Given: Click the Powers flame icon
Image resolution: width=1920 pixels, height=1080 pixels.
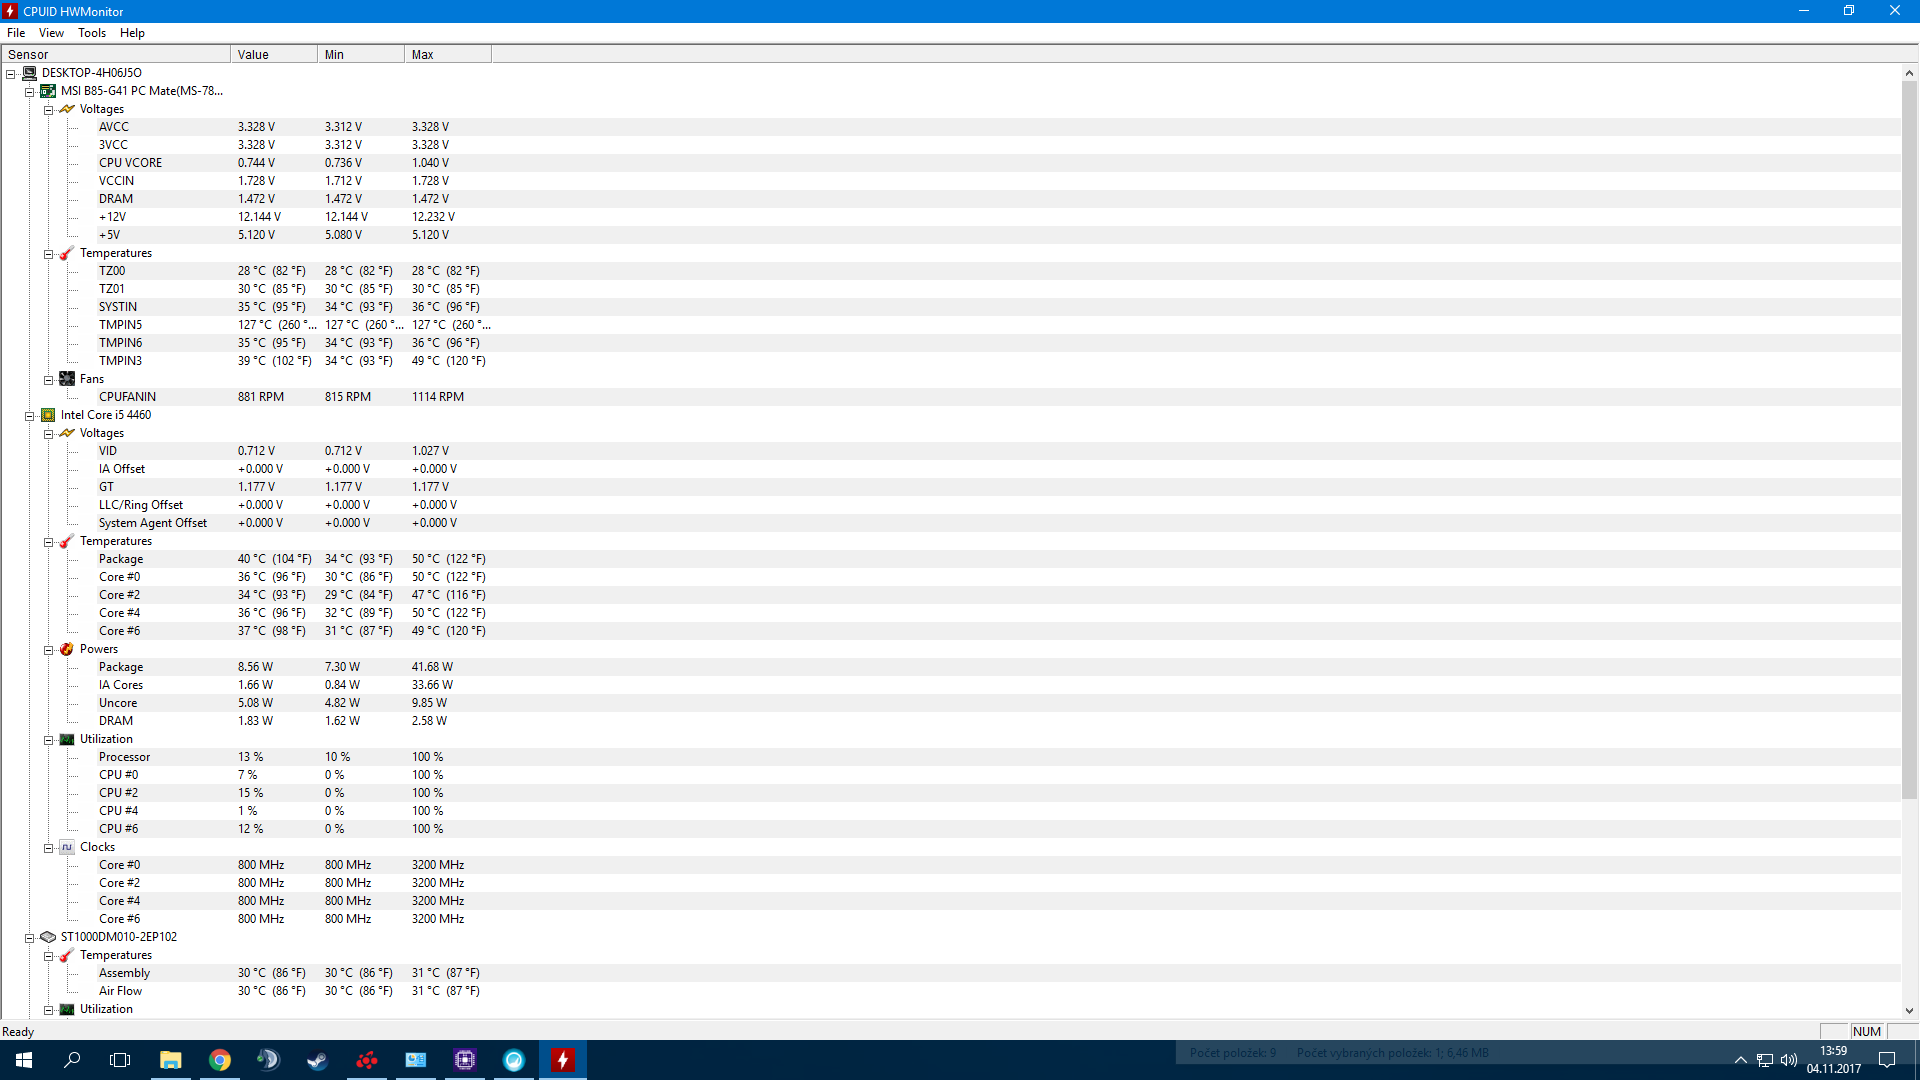Looking at the screenshot, I should click(x=67, y=649).
